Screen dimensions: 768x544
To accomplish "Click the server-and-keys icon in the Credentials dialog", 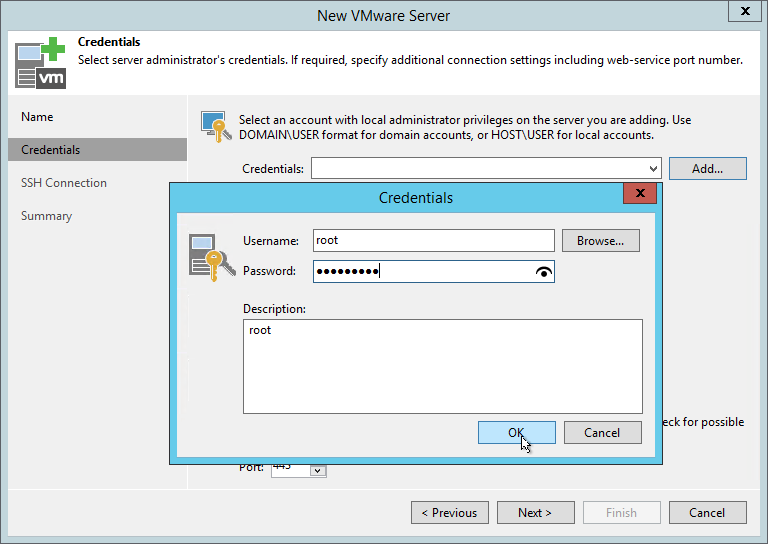I will click(212, 258).
